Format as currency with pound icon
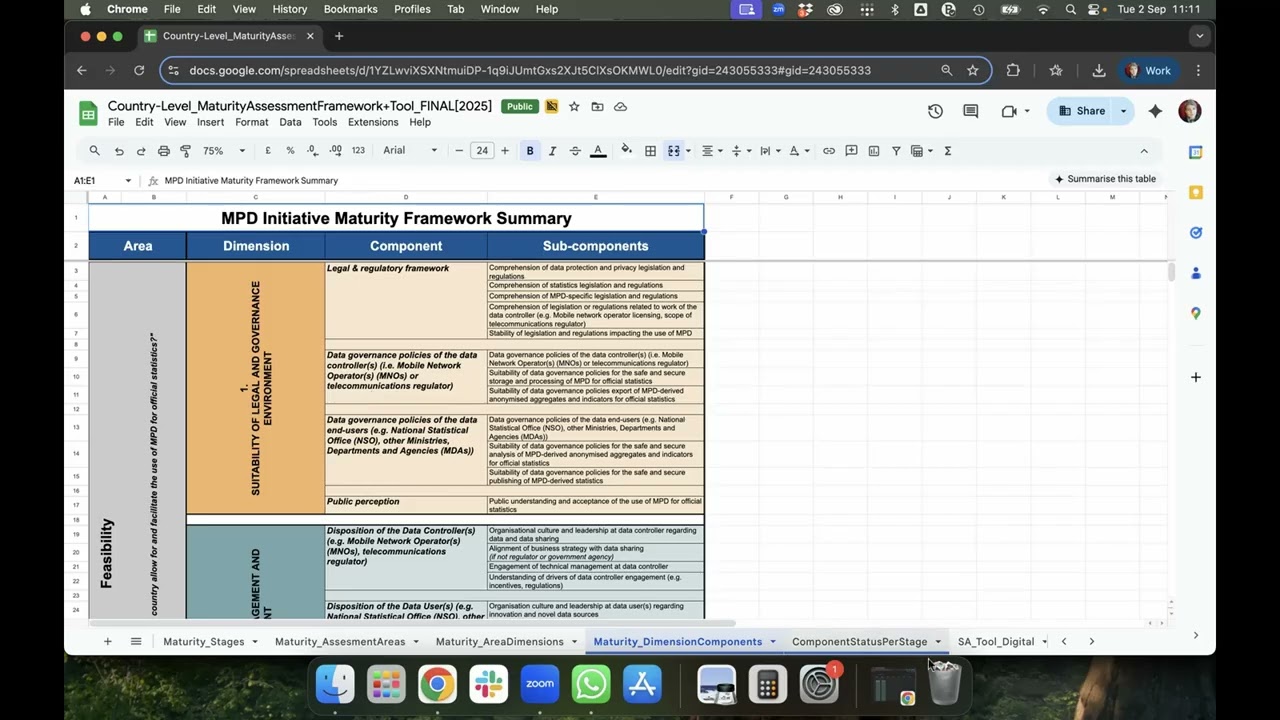This screenshot has width=1280, height=720. coord(268,151)
